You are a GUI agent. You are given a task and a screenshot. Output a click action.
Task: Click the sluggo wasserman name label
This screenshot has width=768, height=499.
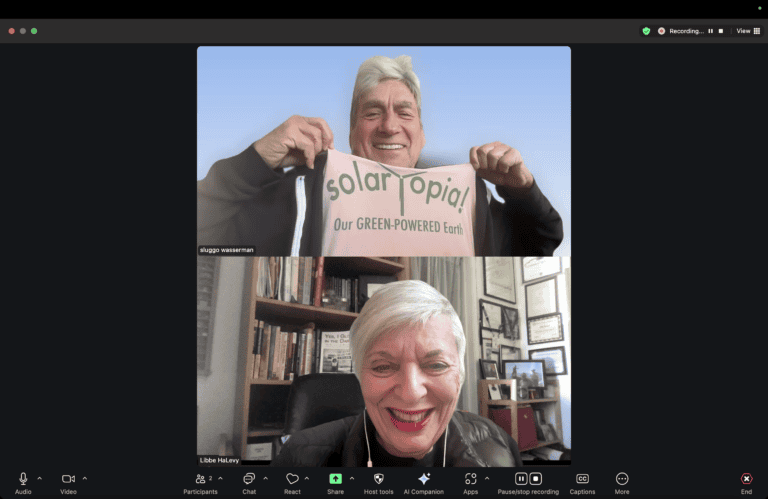(x=226, y=250)
